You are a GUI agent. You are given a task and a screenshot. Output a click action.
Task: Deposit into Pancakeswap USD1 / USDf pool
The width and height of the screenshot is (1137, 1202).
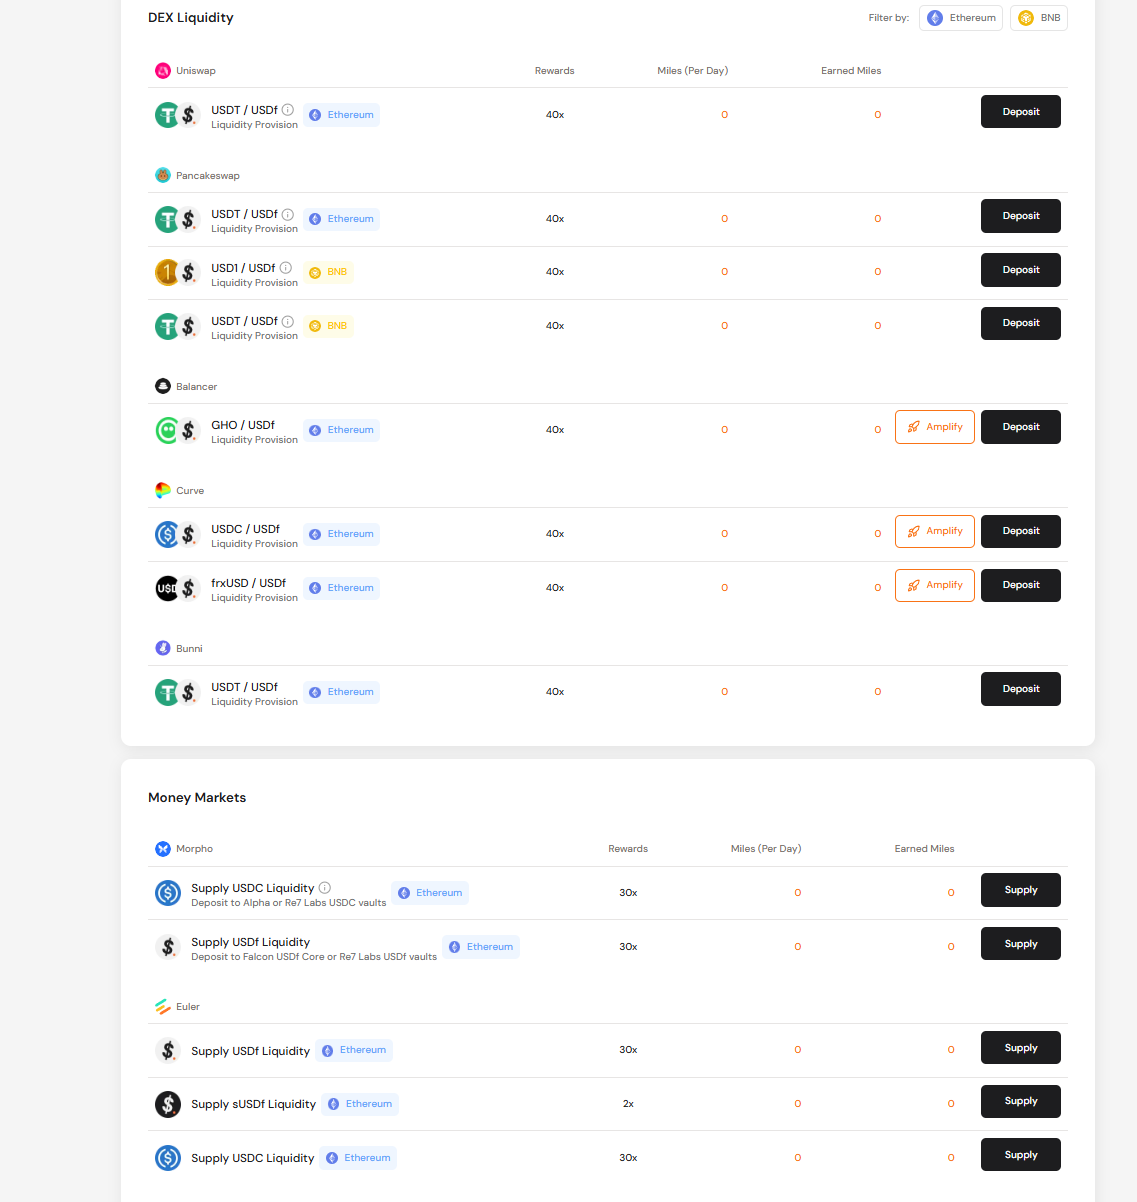(1021, 270)
